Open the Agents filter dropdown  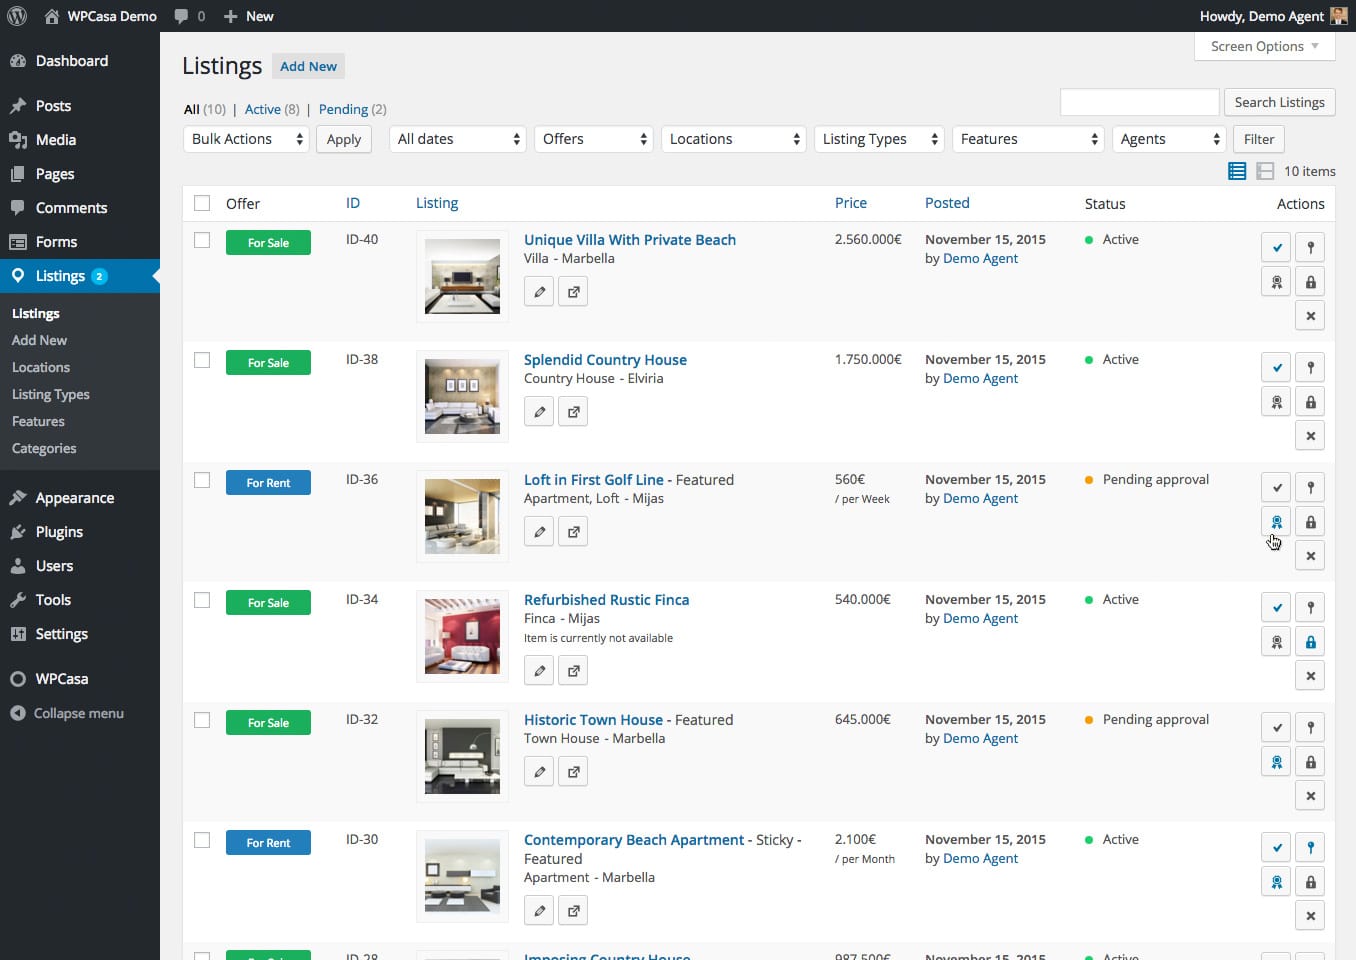(1168, 139)
